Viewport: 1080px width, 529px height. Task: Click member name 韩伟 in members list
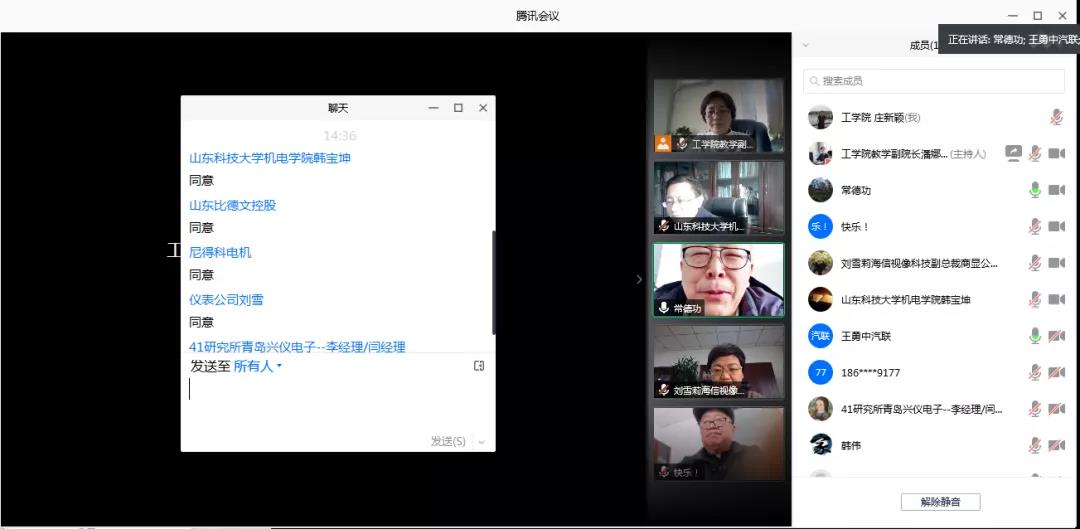pyautogui.click(x=851, y=446)
